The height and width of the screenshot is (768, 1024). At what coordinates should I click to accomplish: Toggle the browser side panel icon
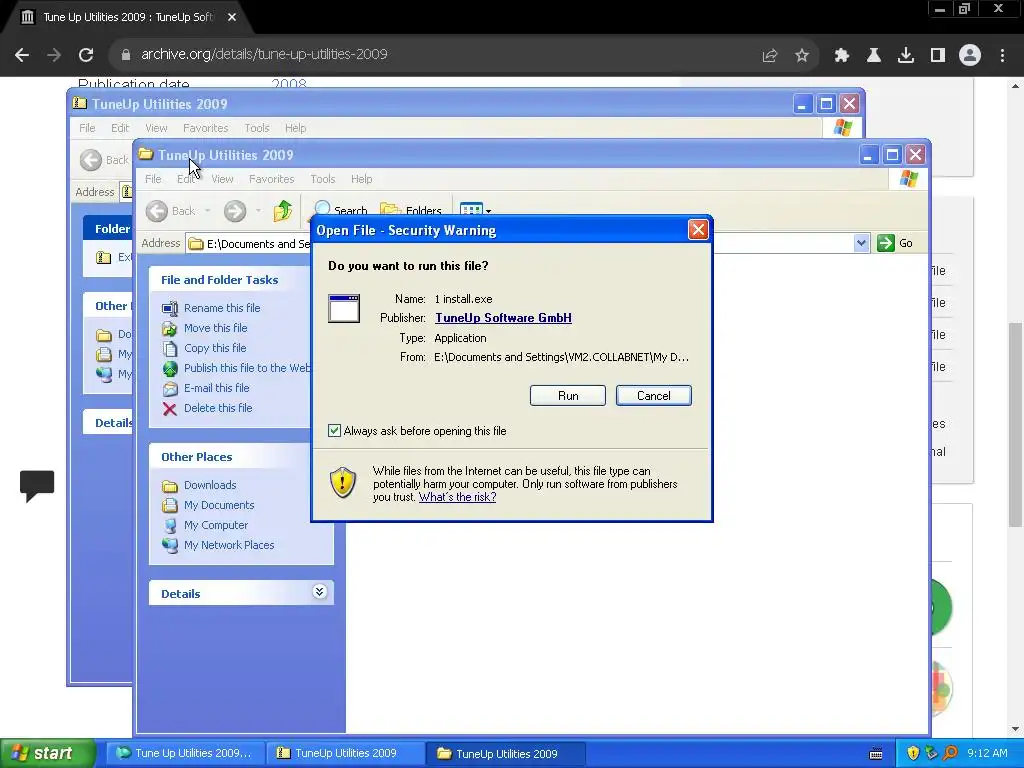938,56
